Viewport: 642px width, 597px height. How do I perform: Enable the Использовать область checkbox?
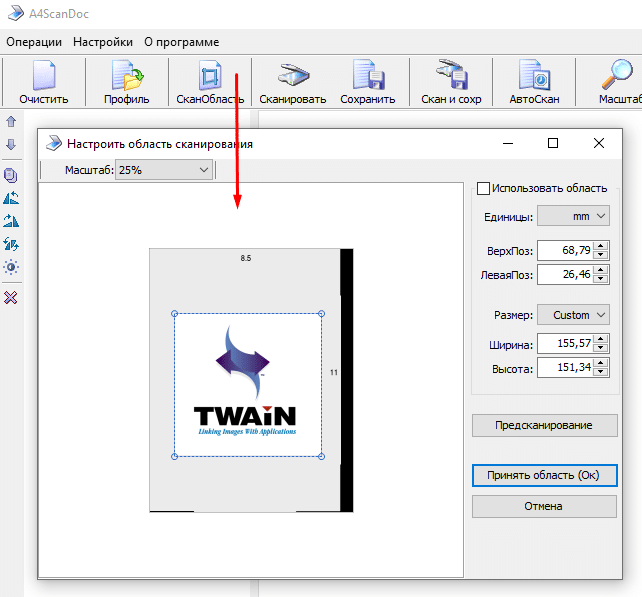[x=484, y=188]
